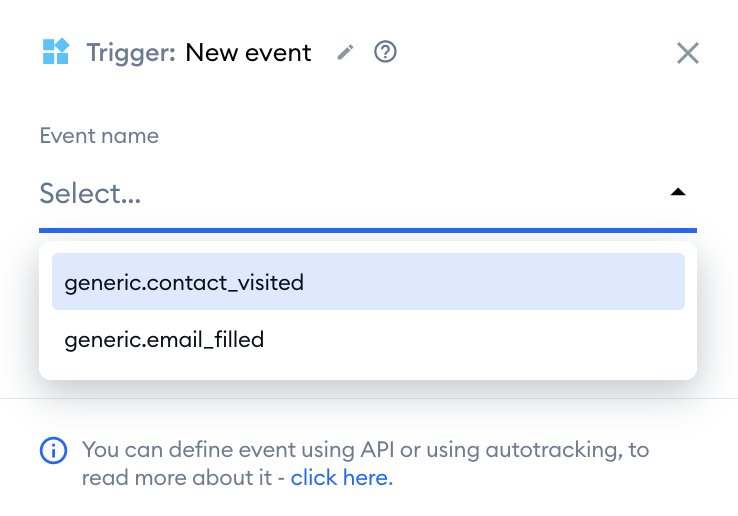Close the trigger panel with the X
738x516 pixels.
tap(688, 53)
